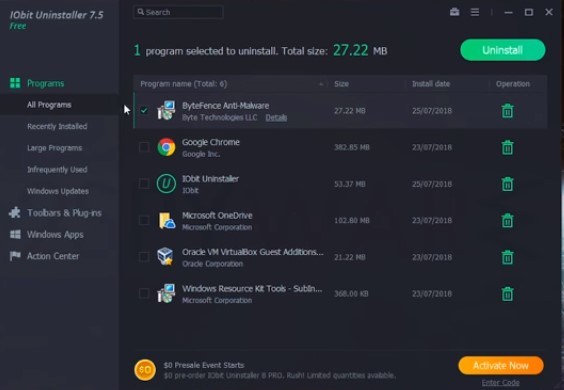The width and height of the screenshot is (564, 390).
Task: Open Windows Updates section
Action: (58, 191)
